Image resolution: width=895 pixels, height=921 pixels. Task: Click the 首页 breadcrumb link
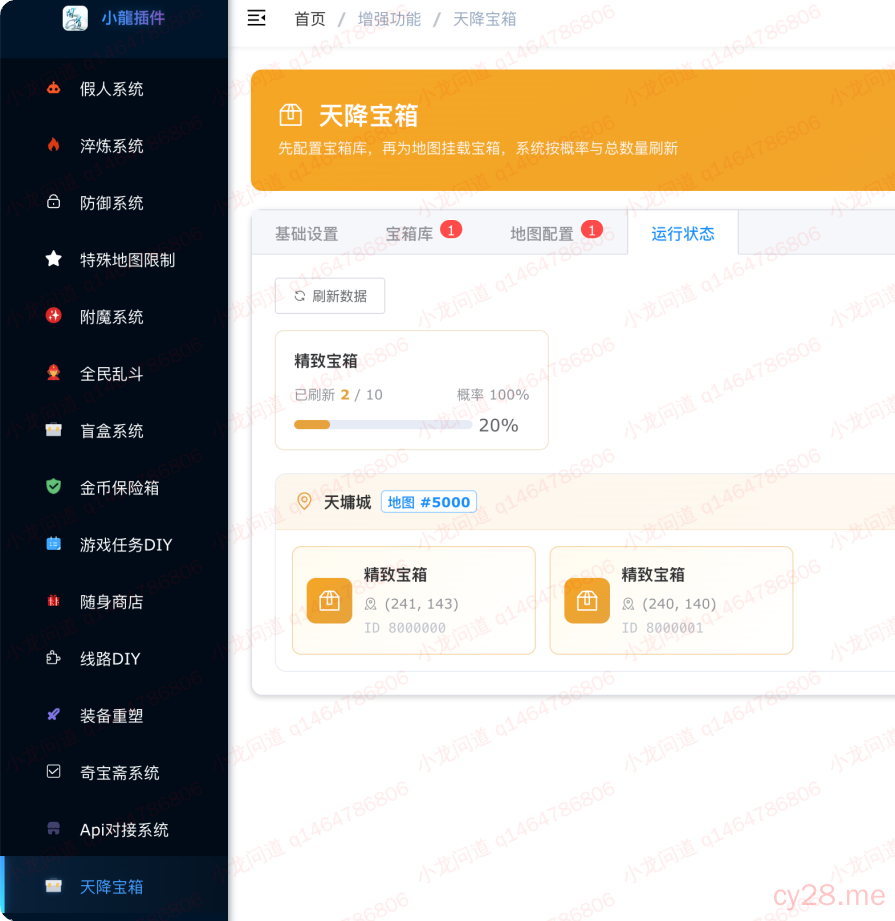pyautogui.click(x=309, y=19)
